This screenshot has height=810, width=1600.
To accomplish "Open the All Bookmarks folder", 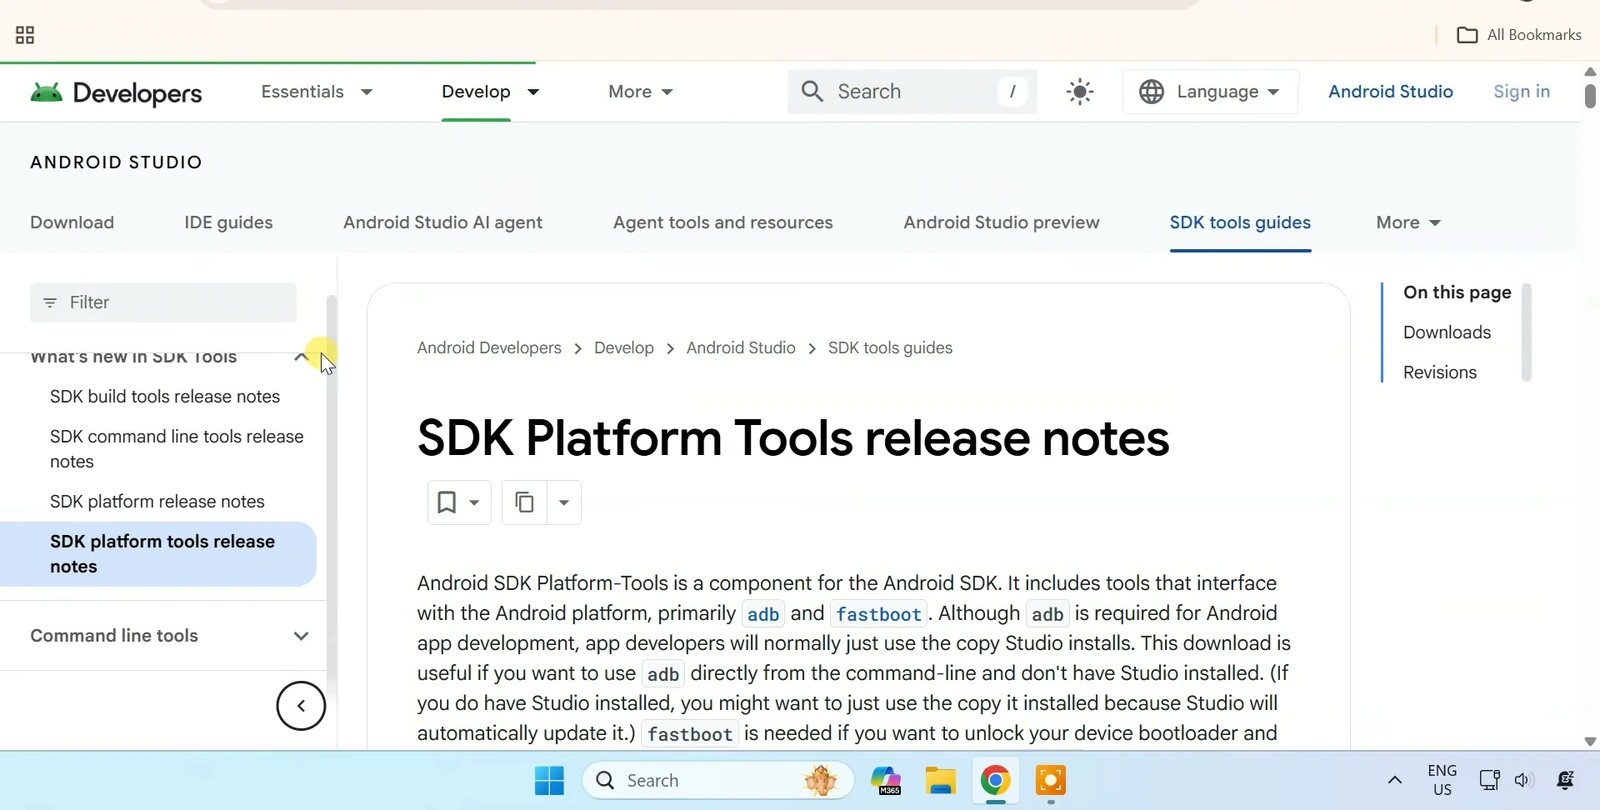I will click(x=1519, y=35).
